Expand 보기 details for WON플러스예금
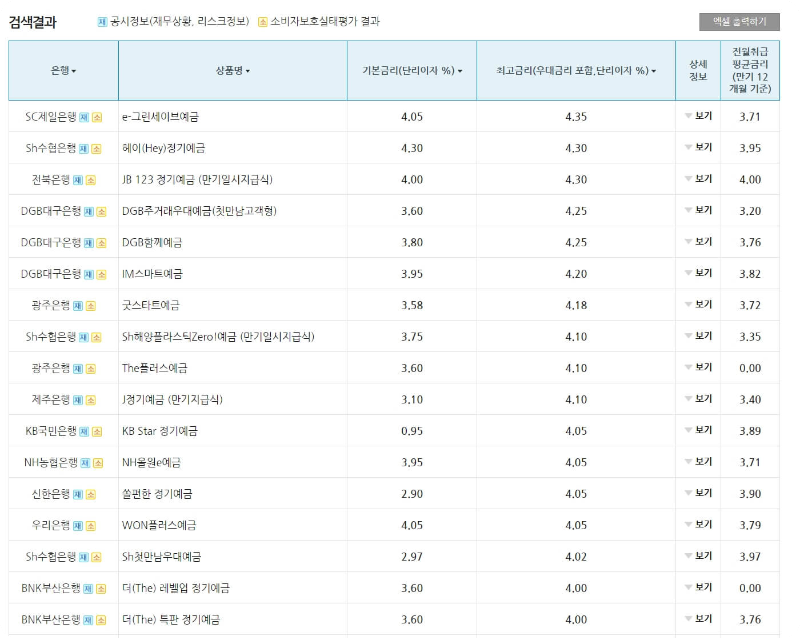Image resolution: width=800 pixels, height=638 pixels. coord(698,524)
